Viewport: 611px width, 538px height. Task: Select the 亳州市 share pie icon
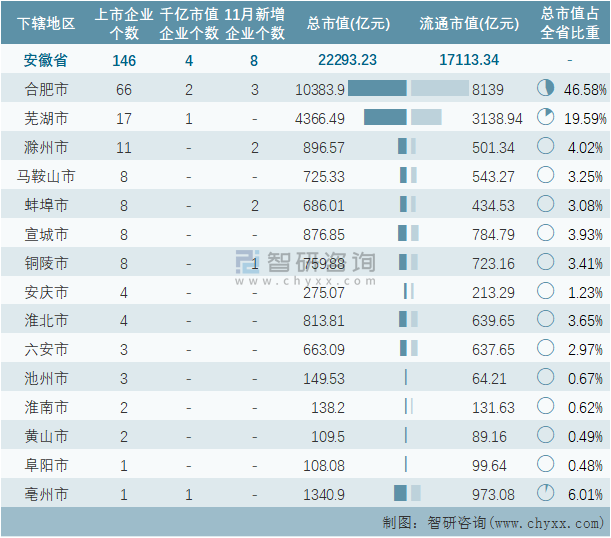click(545, 493)
